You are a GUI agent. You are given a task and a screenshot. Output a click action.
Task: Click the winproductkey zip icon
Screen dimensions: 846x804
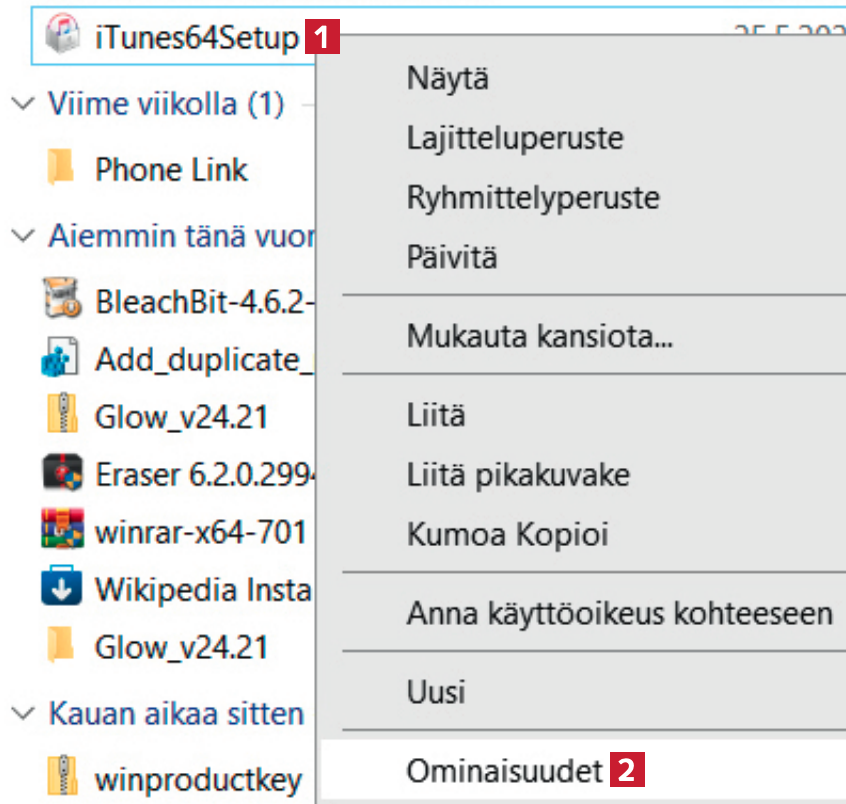62,777
